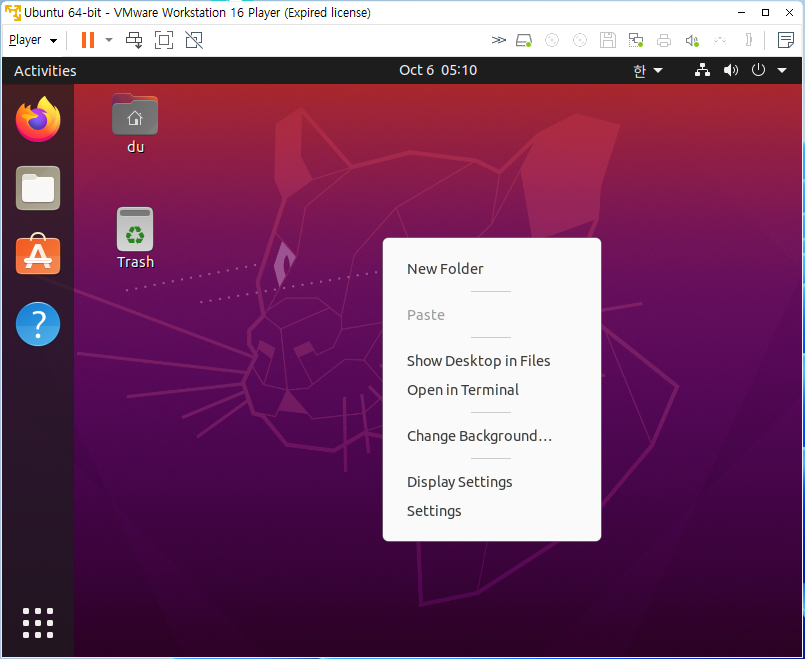Open the VMware message log notes icon
Viewport: 805px width, 659px height.
pyautogui.click(x=785, y=40)
